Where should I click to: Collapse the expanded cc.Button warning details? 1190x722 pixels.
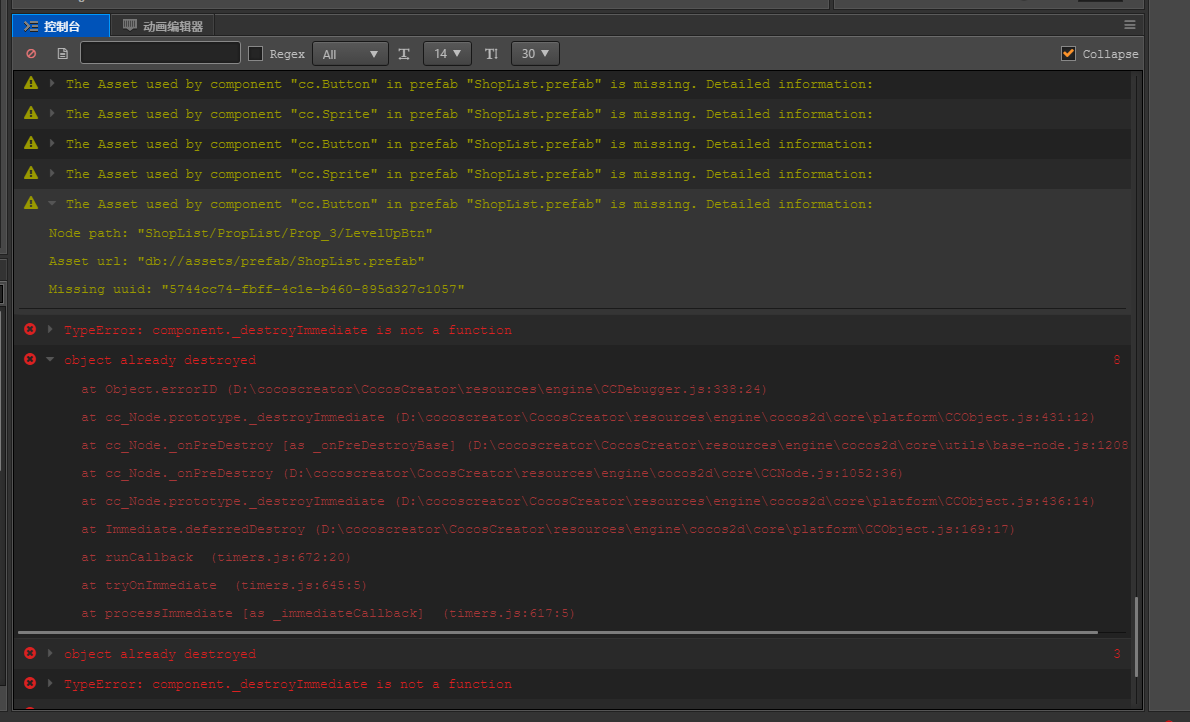tap(52, 204)
